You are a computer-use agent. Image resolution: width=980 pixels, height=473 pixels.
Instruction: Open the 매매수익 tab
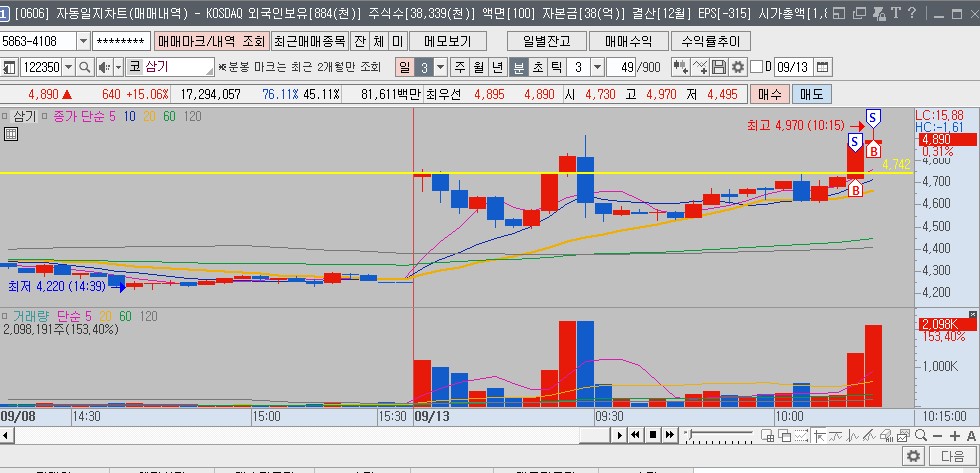point(628,42)
